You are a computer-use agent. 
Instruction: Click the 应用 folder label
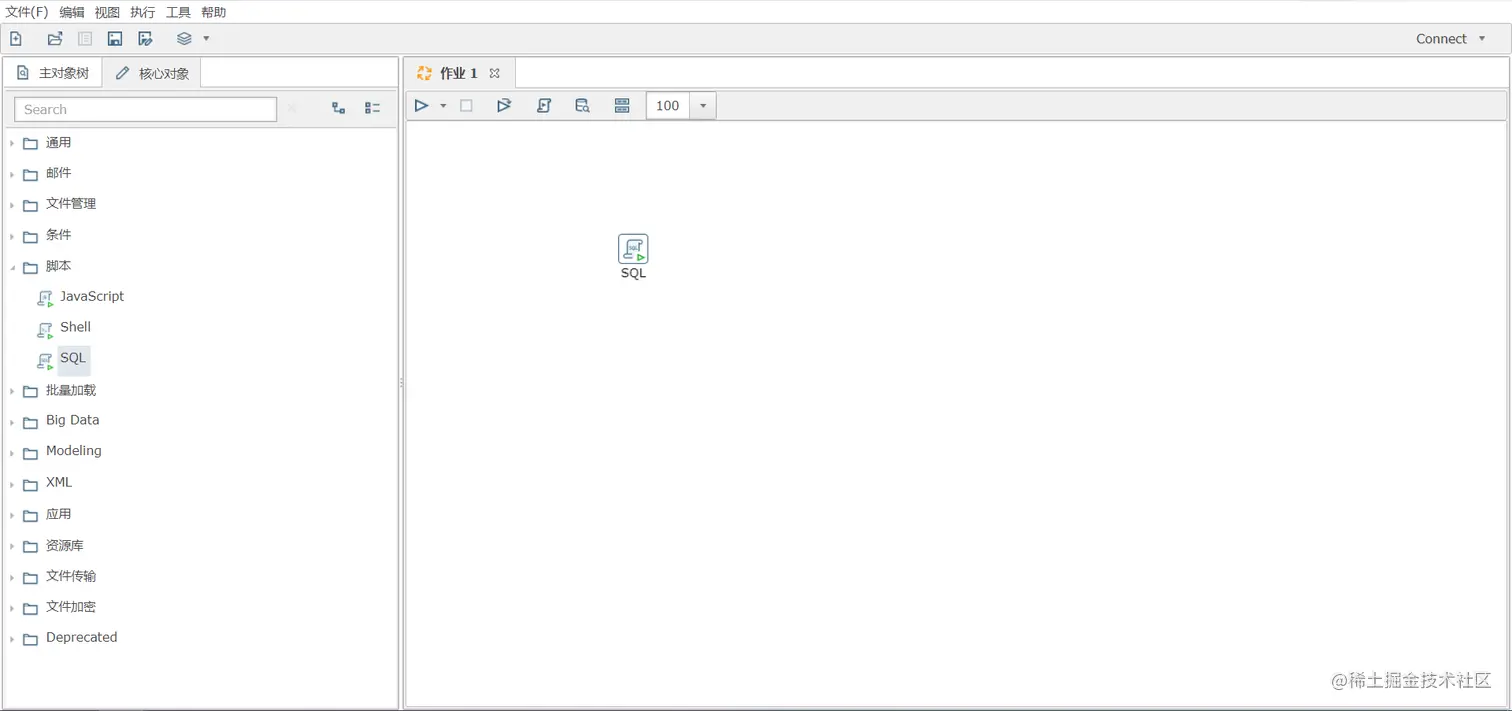click(x=58, y=514)
